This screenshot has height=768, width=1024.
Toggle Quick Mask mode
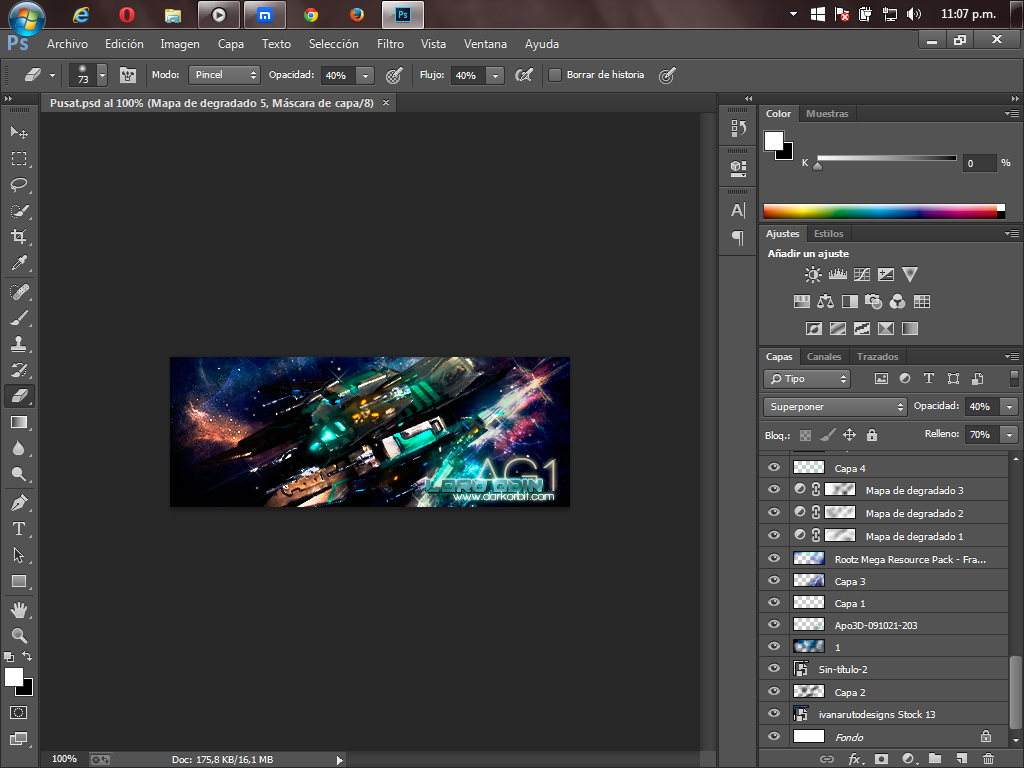pyautogui.click(x=18, y=712)
